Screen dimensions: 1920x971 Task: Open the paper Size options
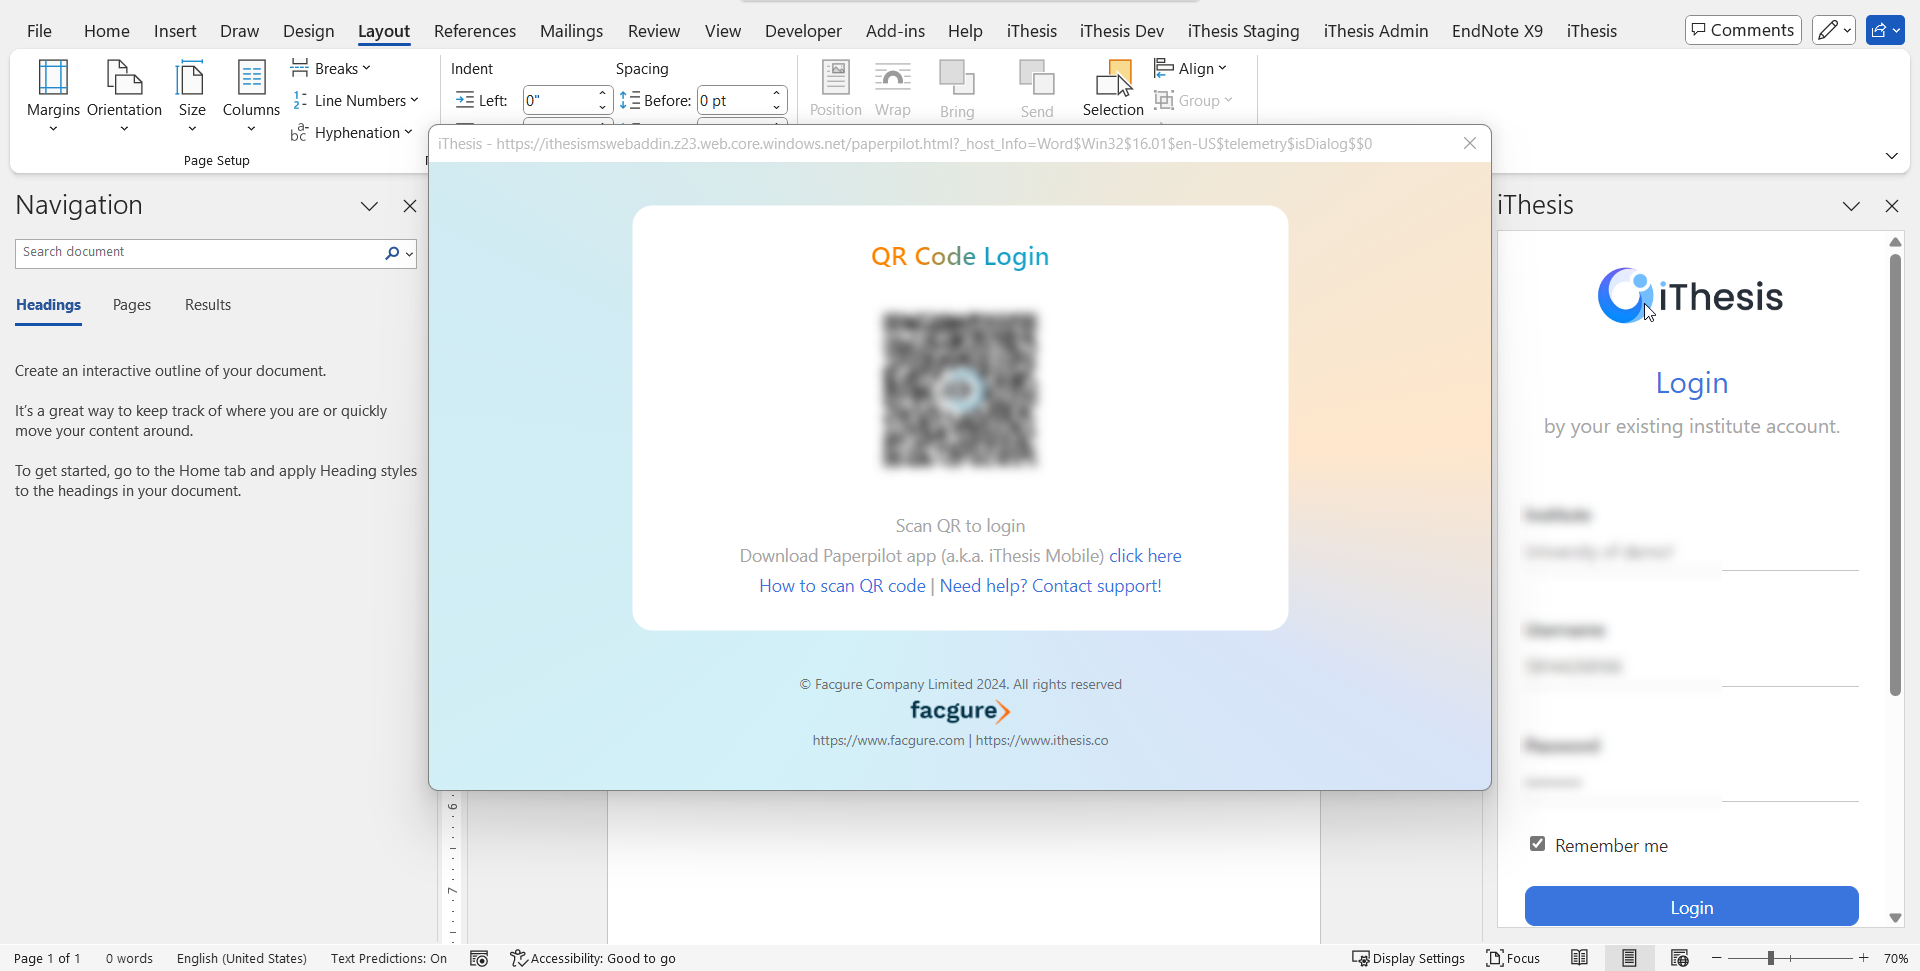[192, 96]
